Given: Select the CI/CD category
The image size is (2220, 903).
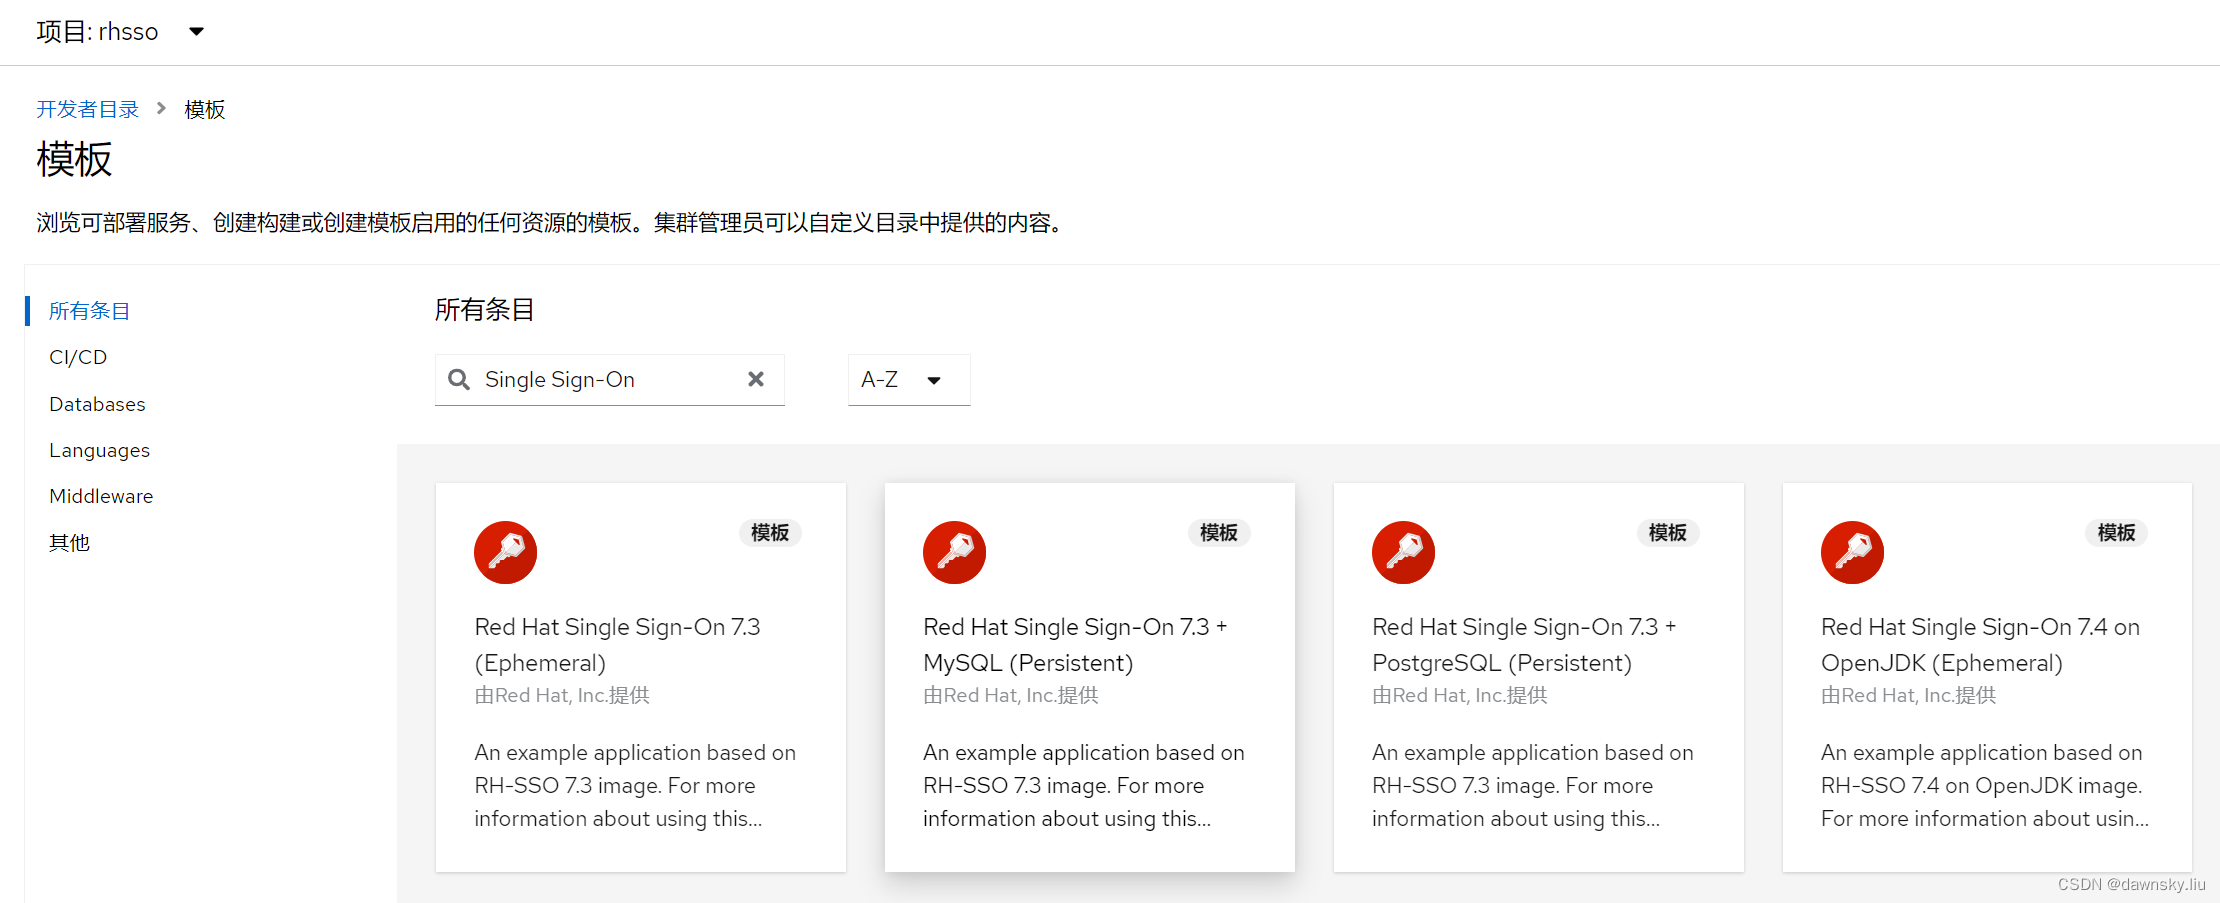Looking at the screenshot, I should (x=78, y=357).
